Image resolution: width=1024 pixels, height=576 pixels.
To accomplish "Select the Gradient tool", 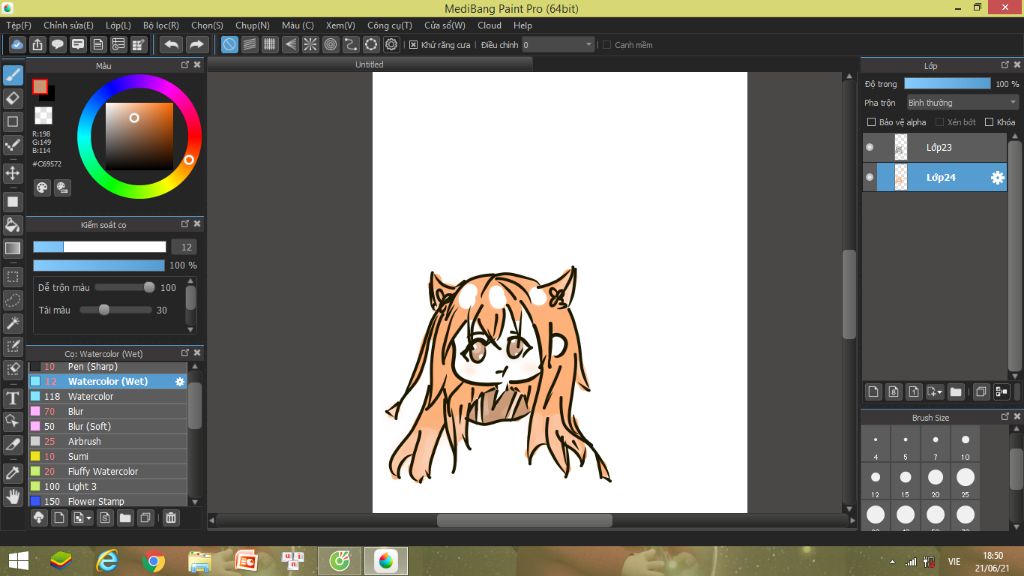I will coord(12,248).
